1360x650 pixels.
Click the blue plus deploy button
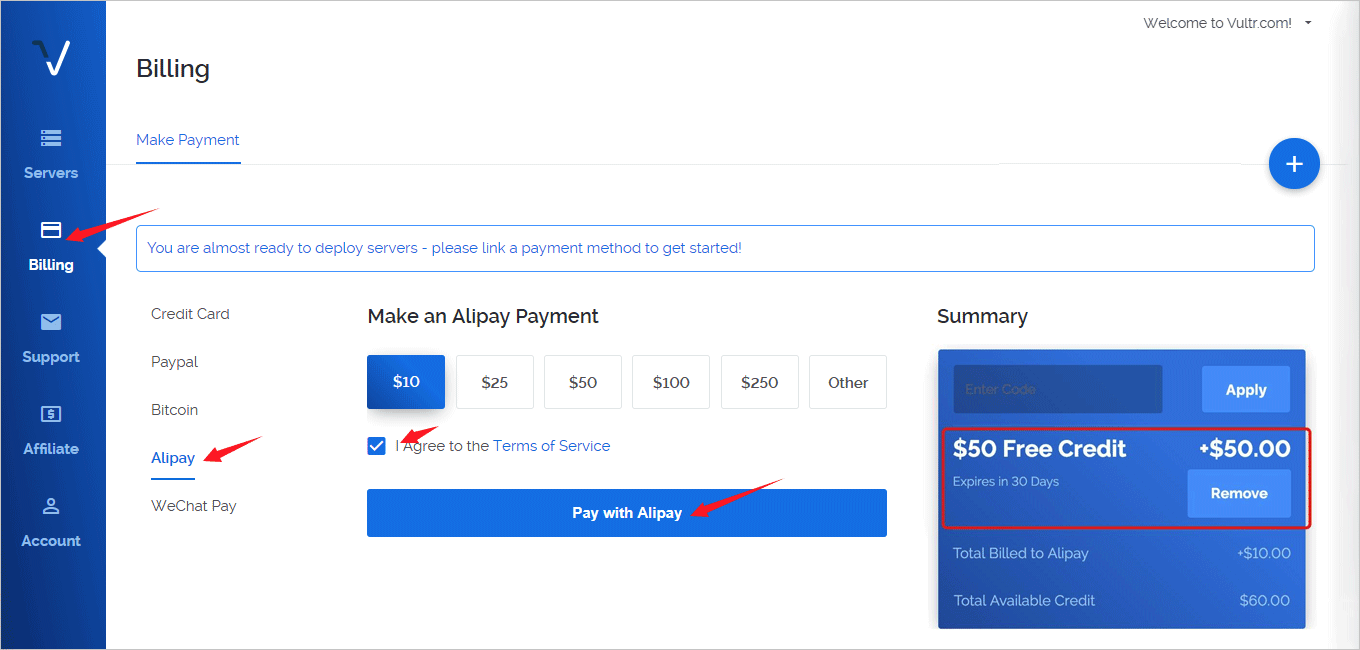pyautogui.click(x=1294, y=164)
